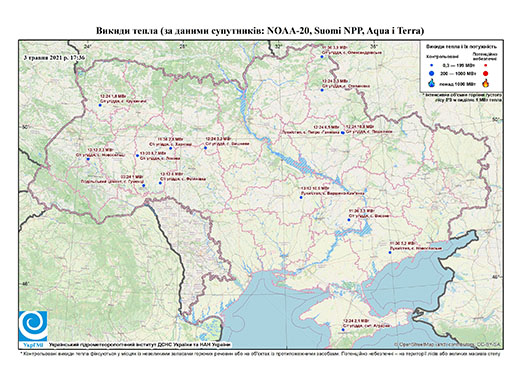
Task: Select the 12:24 2,2 МВт marker dot
Action: (205, 147)
